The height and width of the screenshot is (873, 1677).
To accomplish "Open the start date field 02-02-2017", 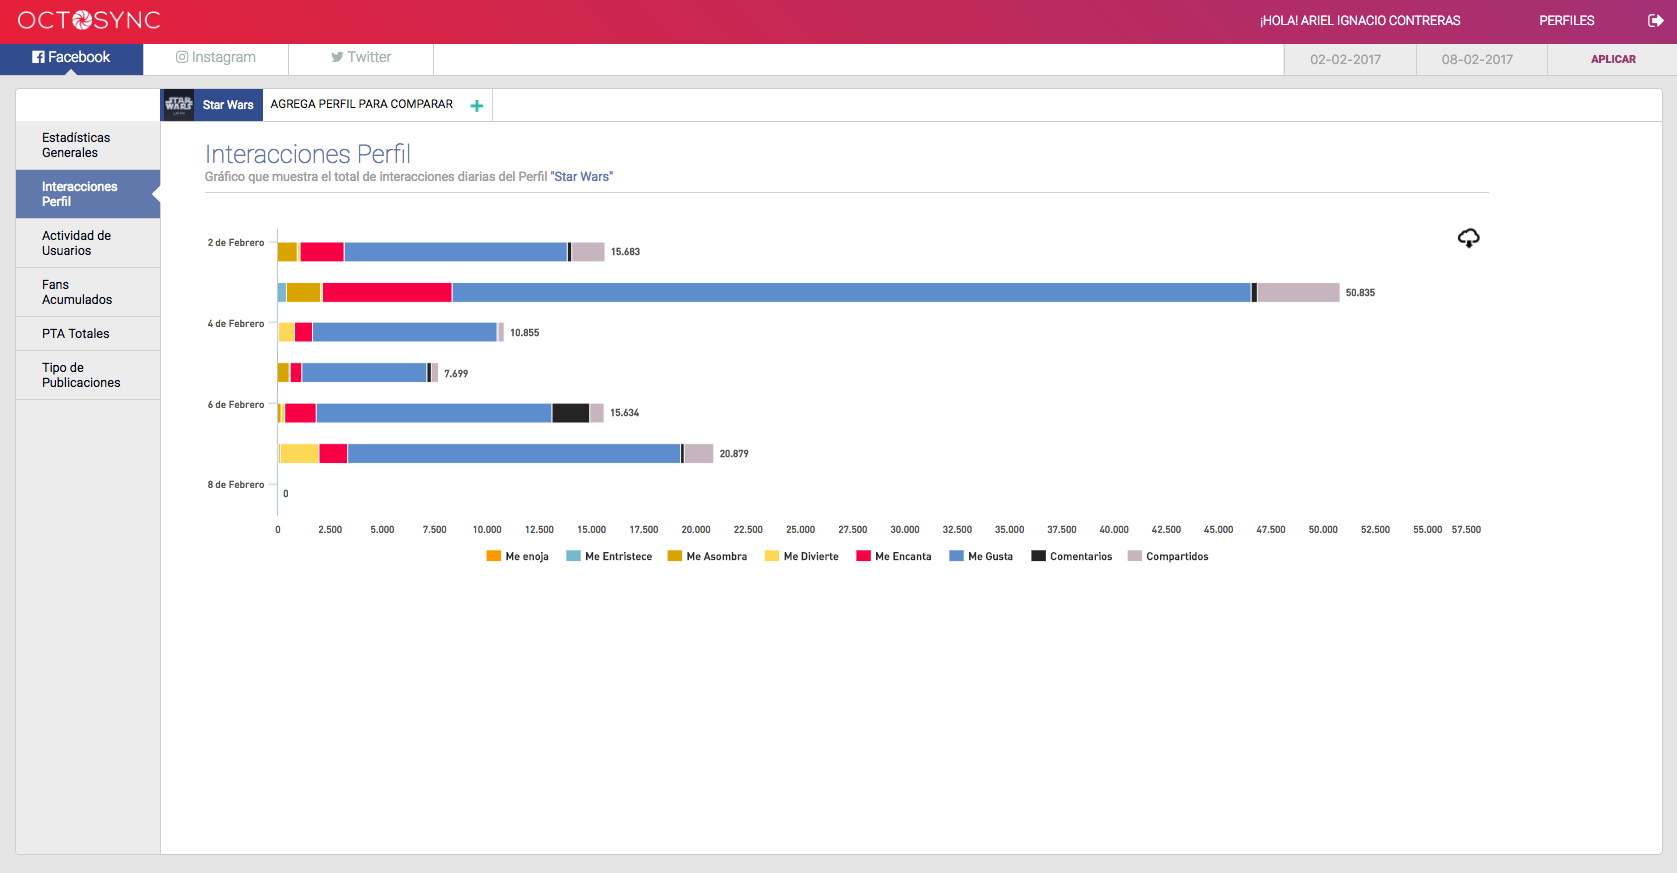I will [x=1345, y=60].
